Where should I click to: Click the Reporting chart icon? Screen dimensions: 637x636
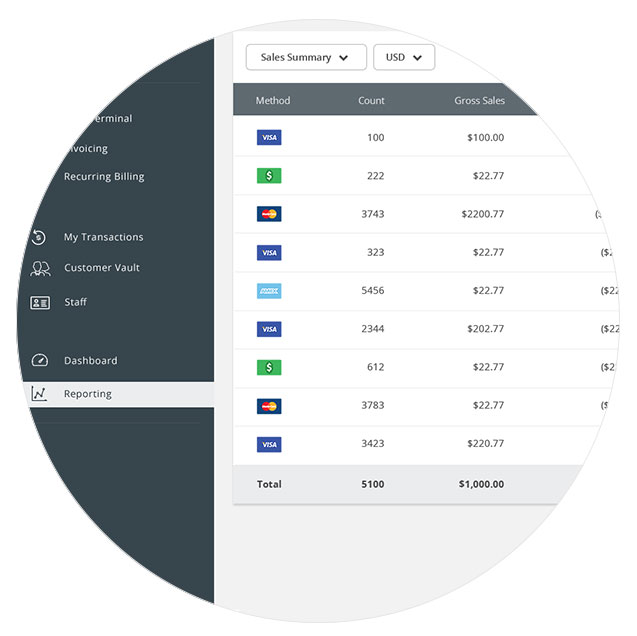[x=39, y=394]
